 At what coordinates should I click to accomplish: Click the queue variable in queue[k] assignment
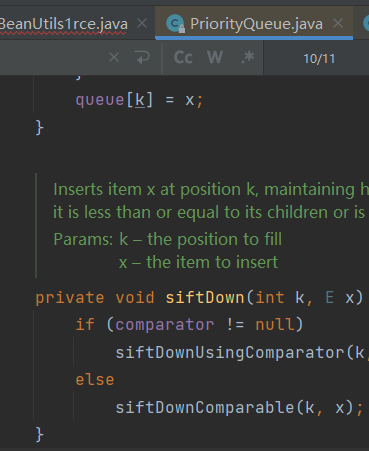pos(100,100)
